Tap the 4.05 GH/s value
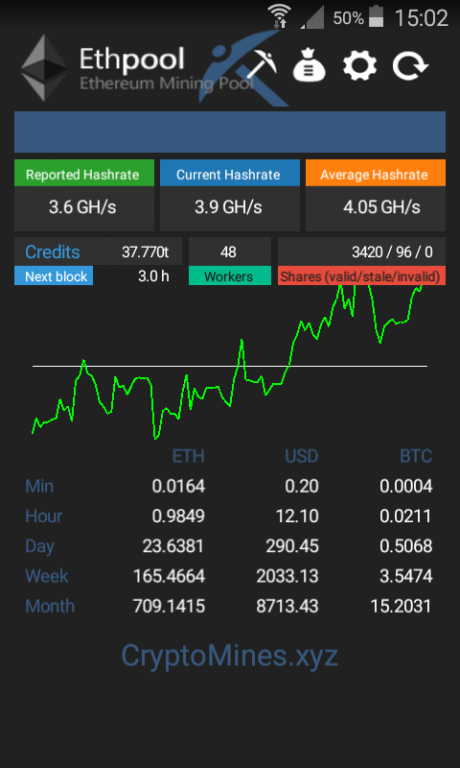Viewport: 460px width, 768px height. click(x=382, y=207)
